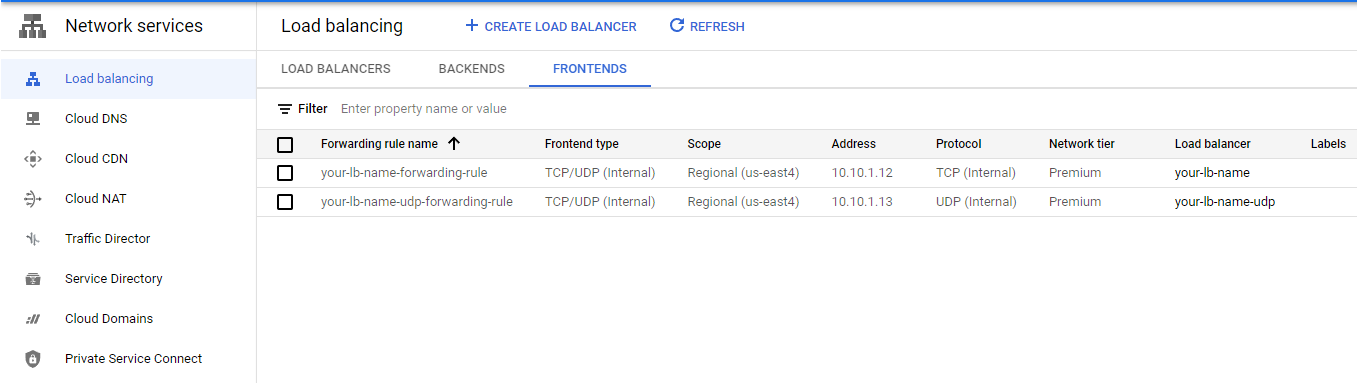Toggle the select-all checkbox in table header

285,144
